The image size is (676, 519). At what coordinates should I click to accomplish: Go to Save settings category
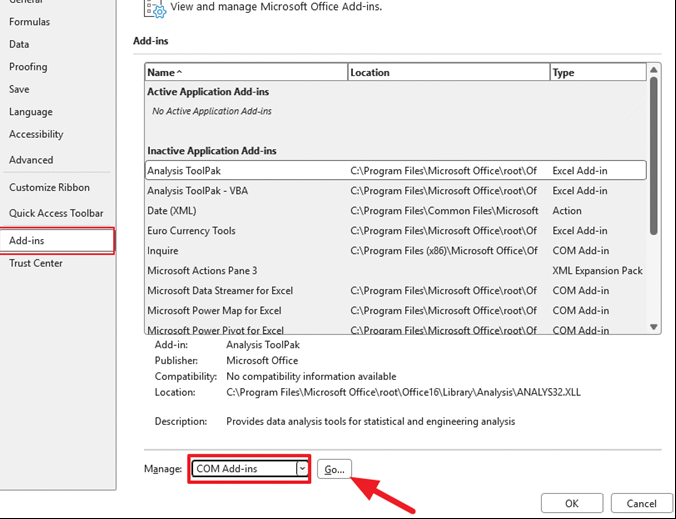tap(19, 89)
